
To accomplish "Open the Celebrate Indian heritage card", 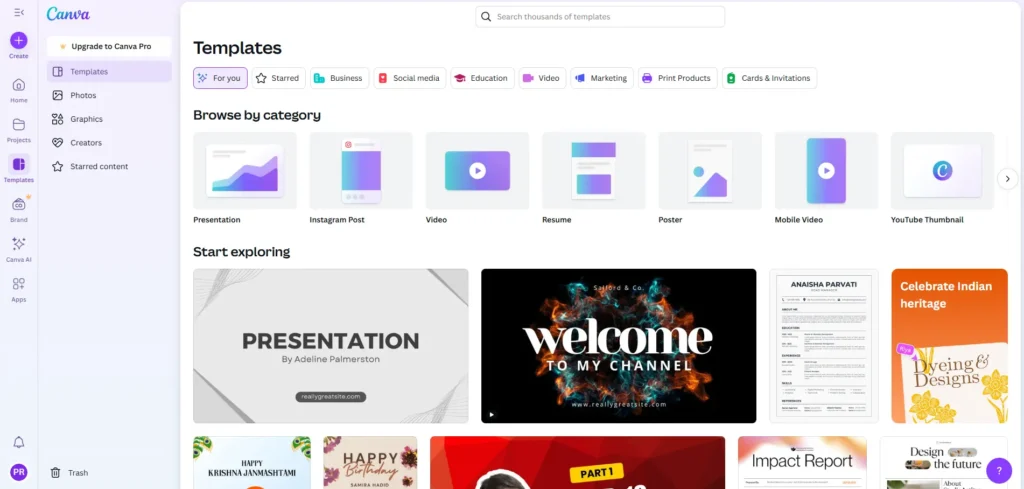I will click(950, 346).
